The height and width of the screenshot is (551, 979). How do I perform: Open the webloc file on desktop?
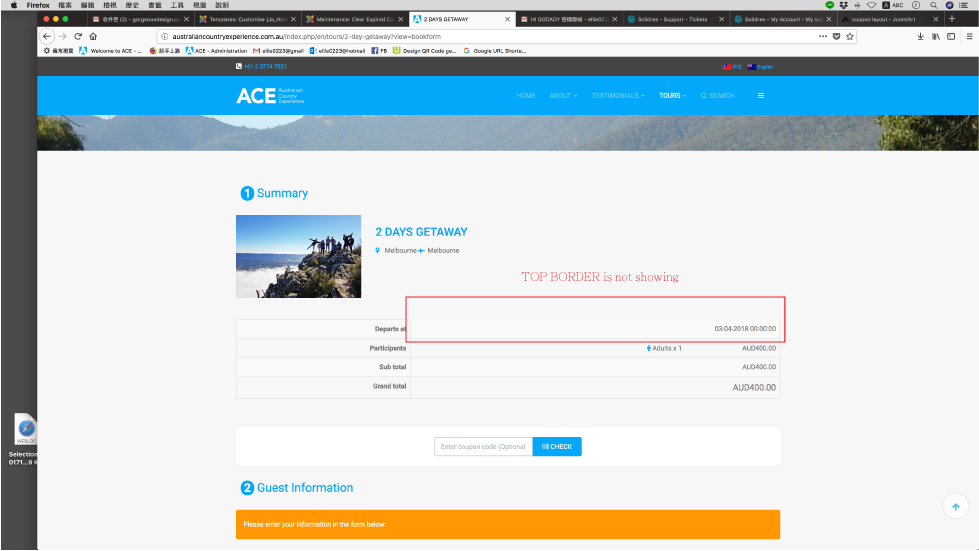[25, 429]
